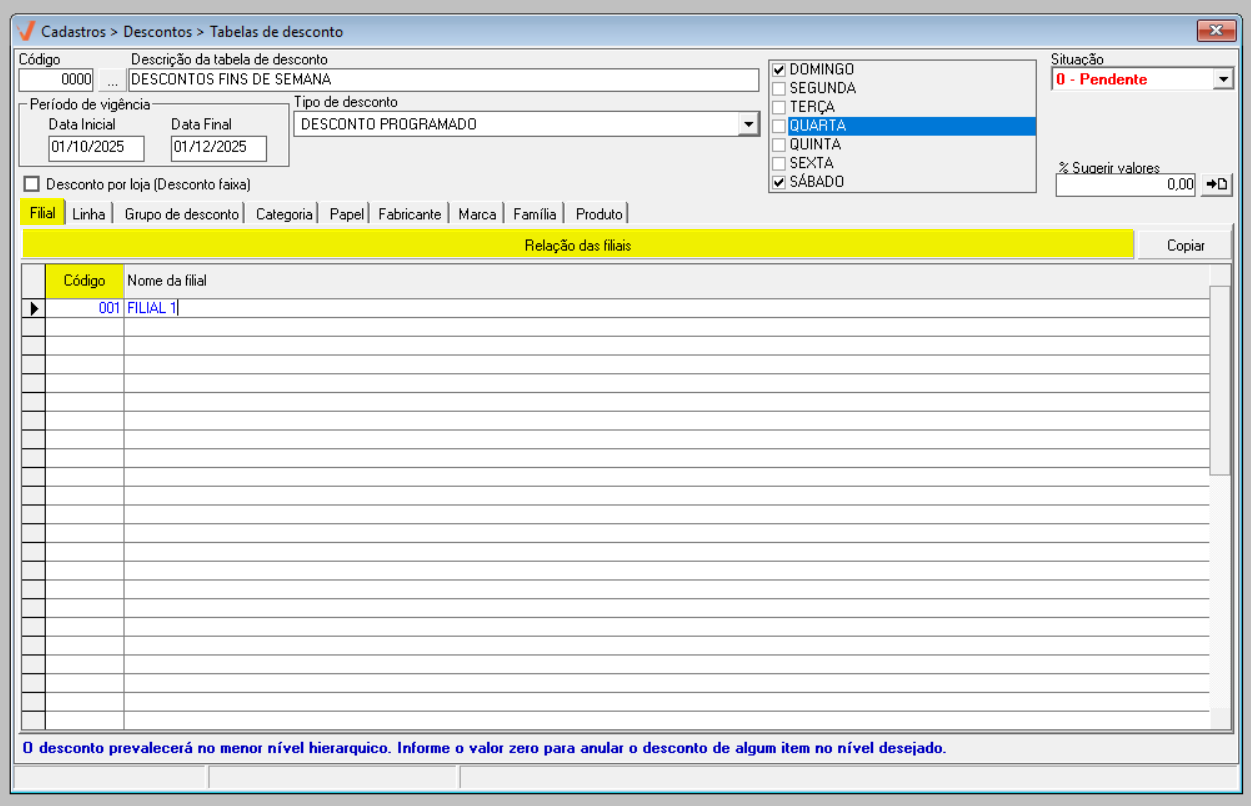Click the Código column header
The height and width of the screenshot is (806, 1251).
click(84, 281)
